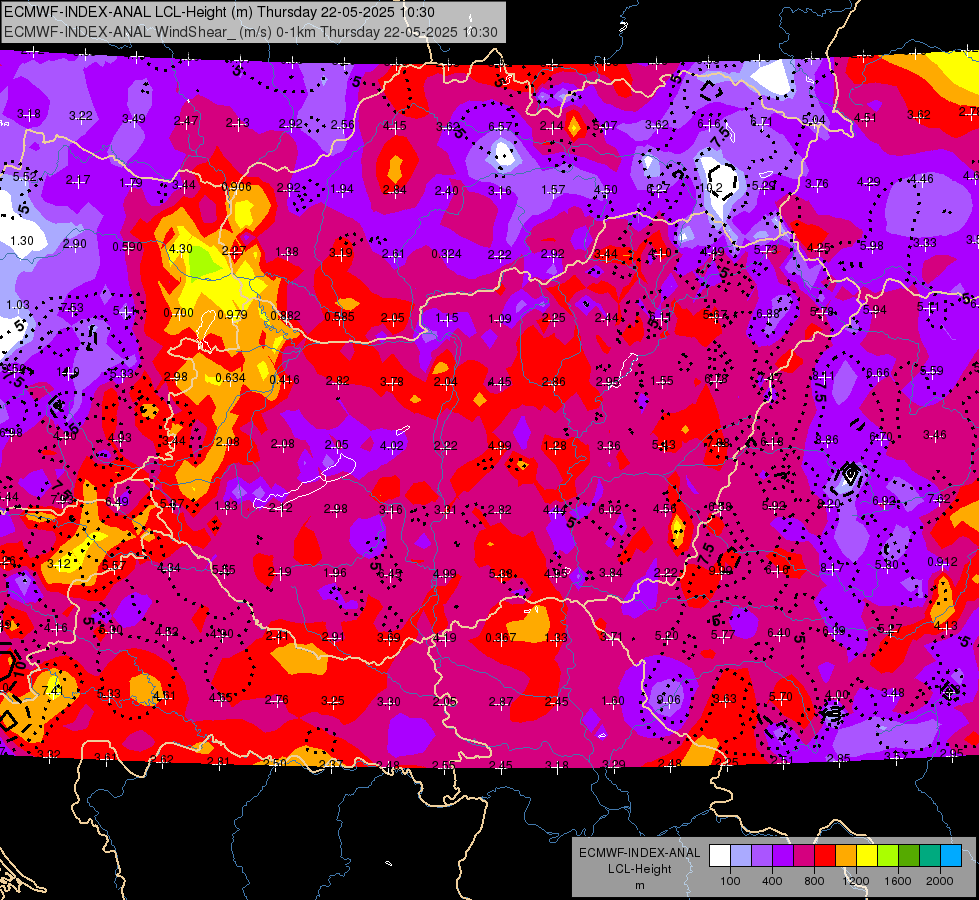
Task: Click the orange legend swatch
Action: (x=846, y=856)
